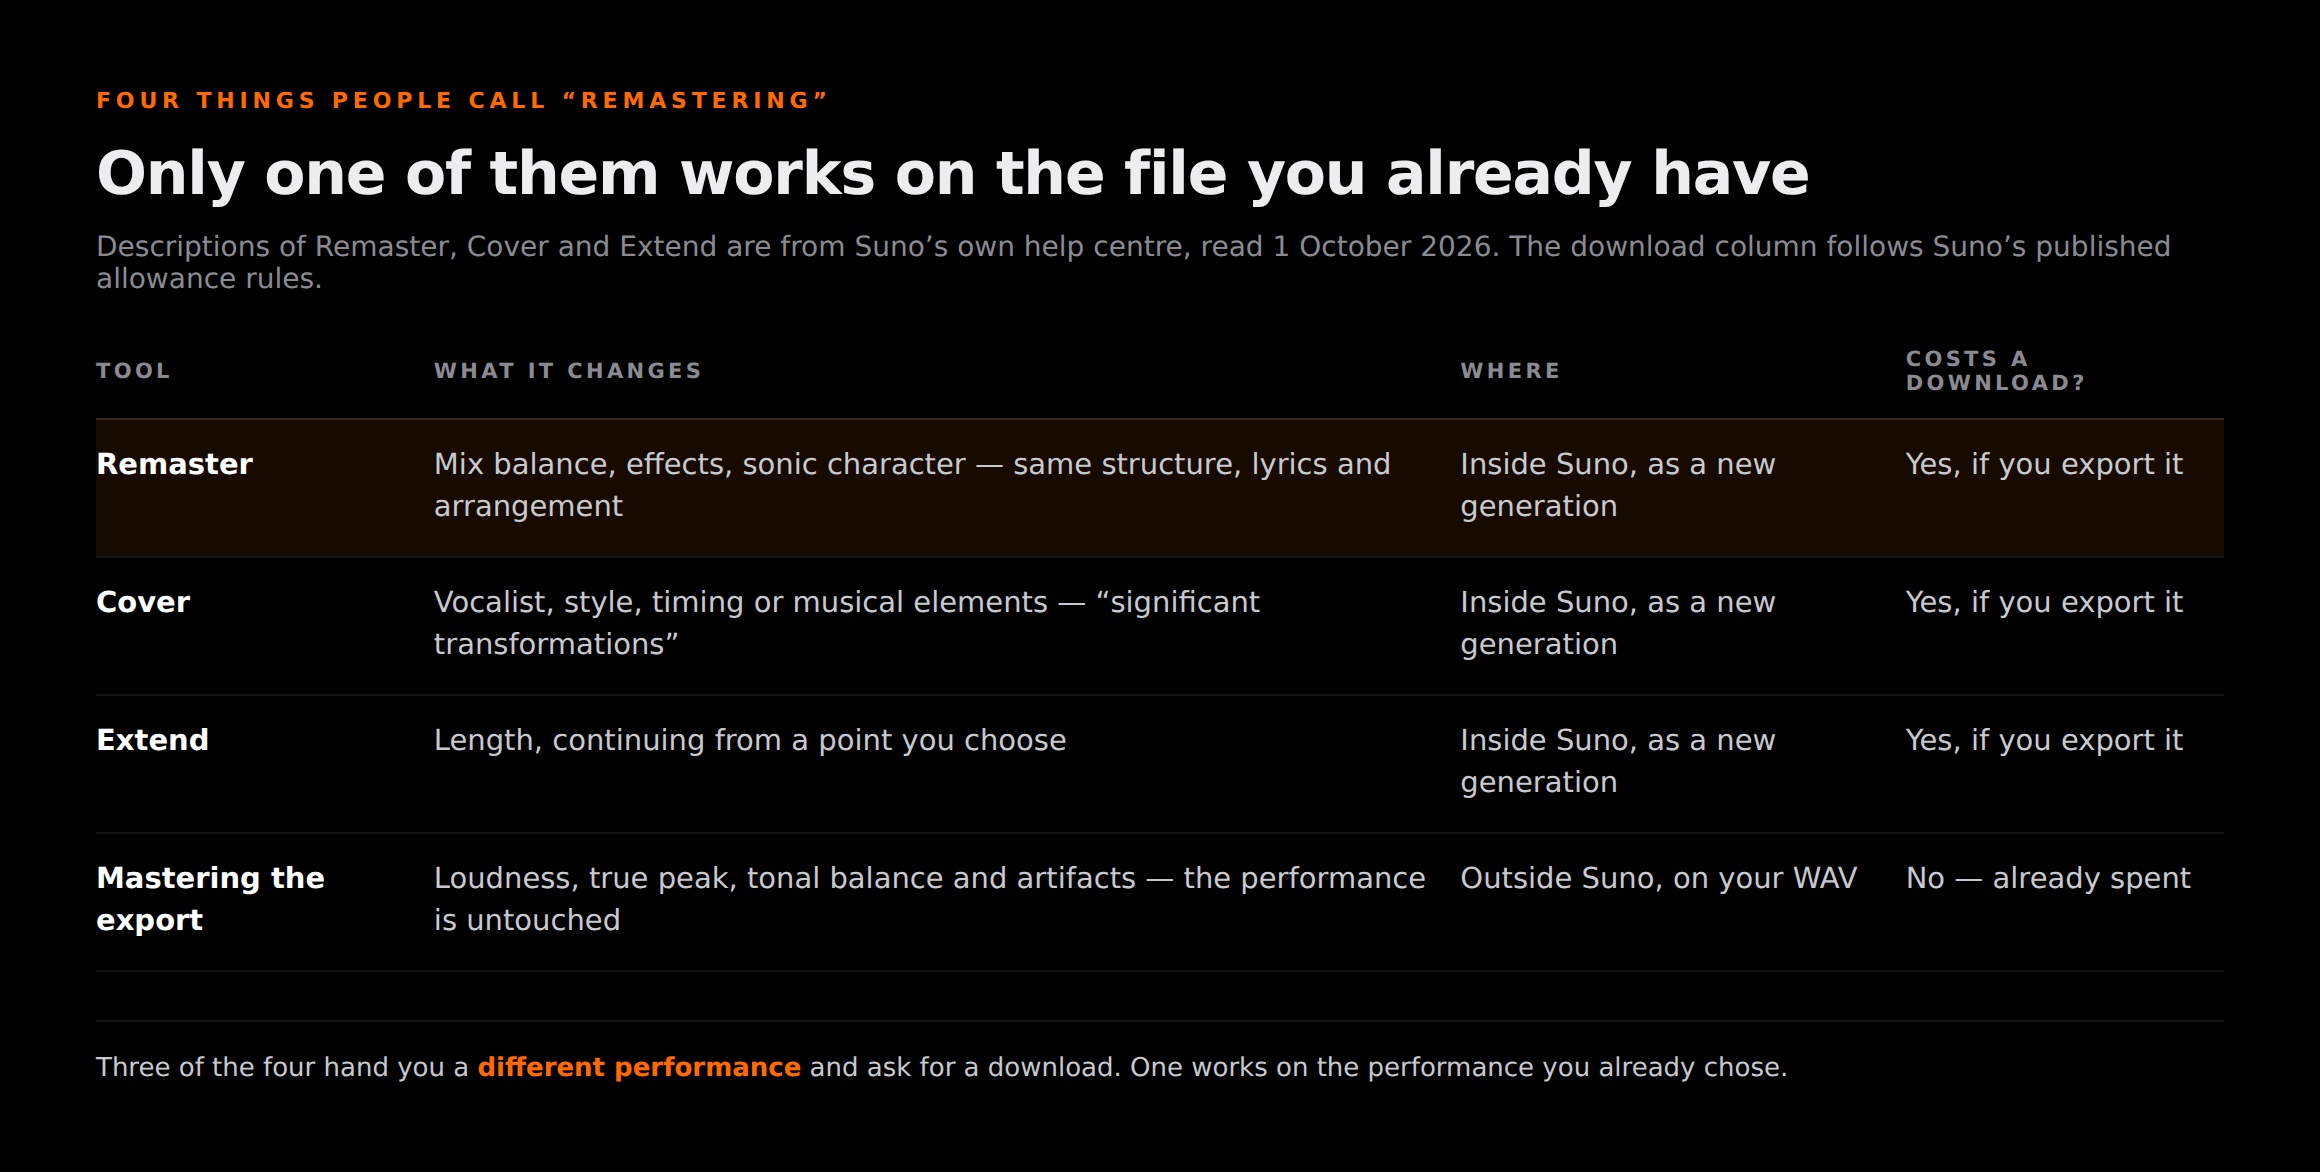This screenshot has width=2320, height=1172.
Task: Click Remaster row's 'Yes, if you export it'
Action: click(x=2044, y=464)
